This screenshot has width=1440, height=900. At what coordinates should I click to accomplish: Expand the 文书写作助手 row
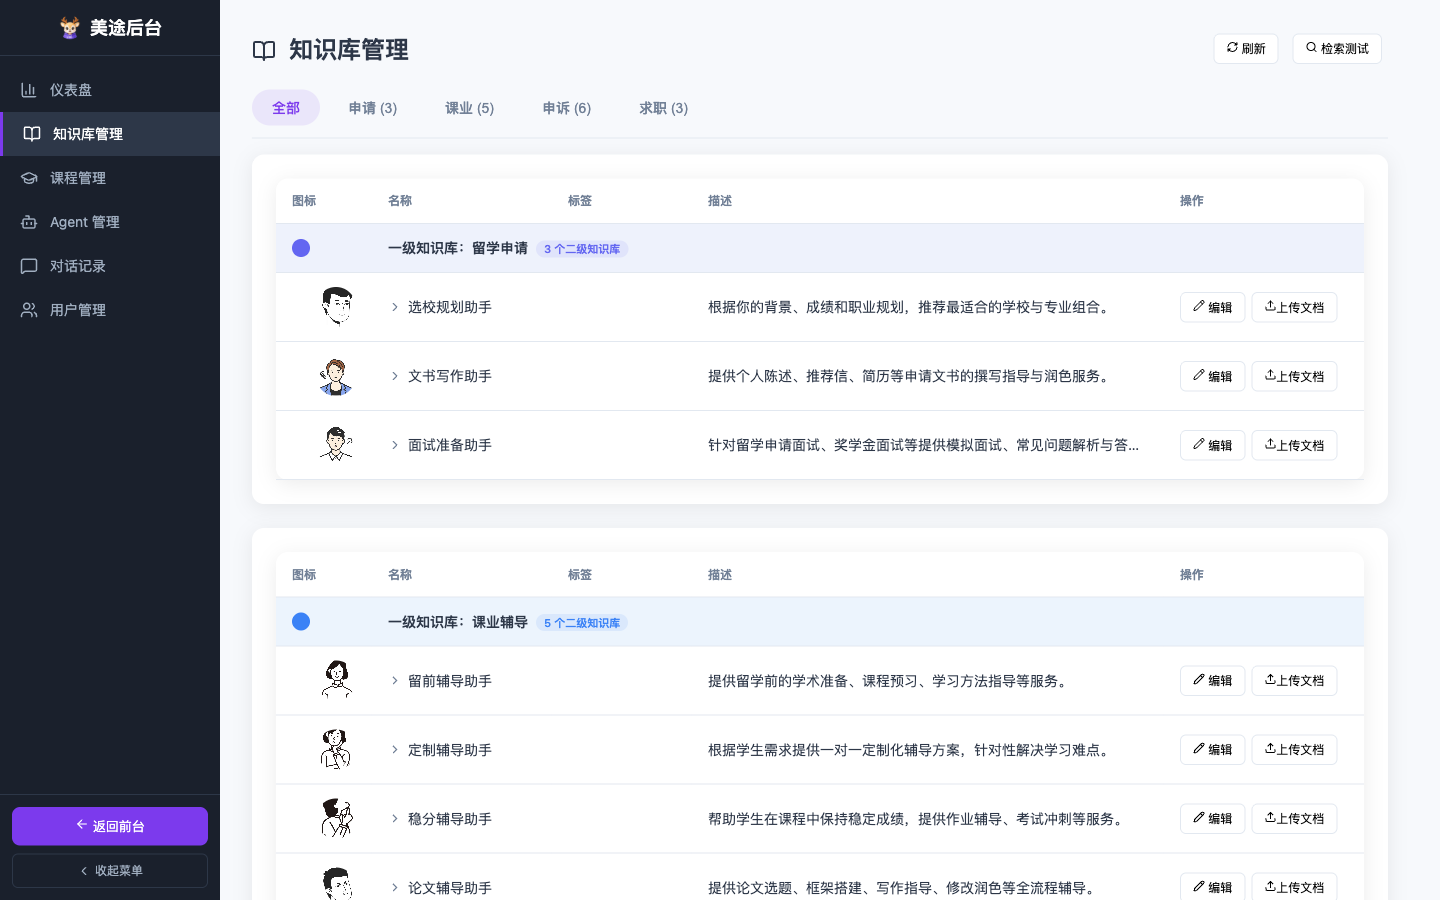(x=395, y=376)
